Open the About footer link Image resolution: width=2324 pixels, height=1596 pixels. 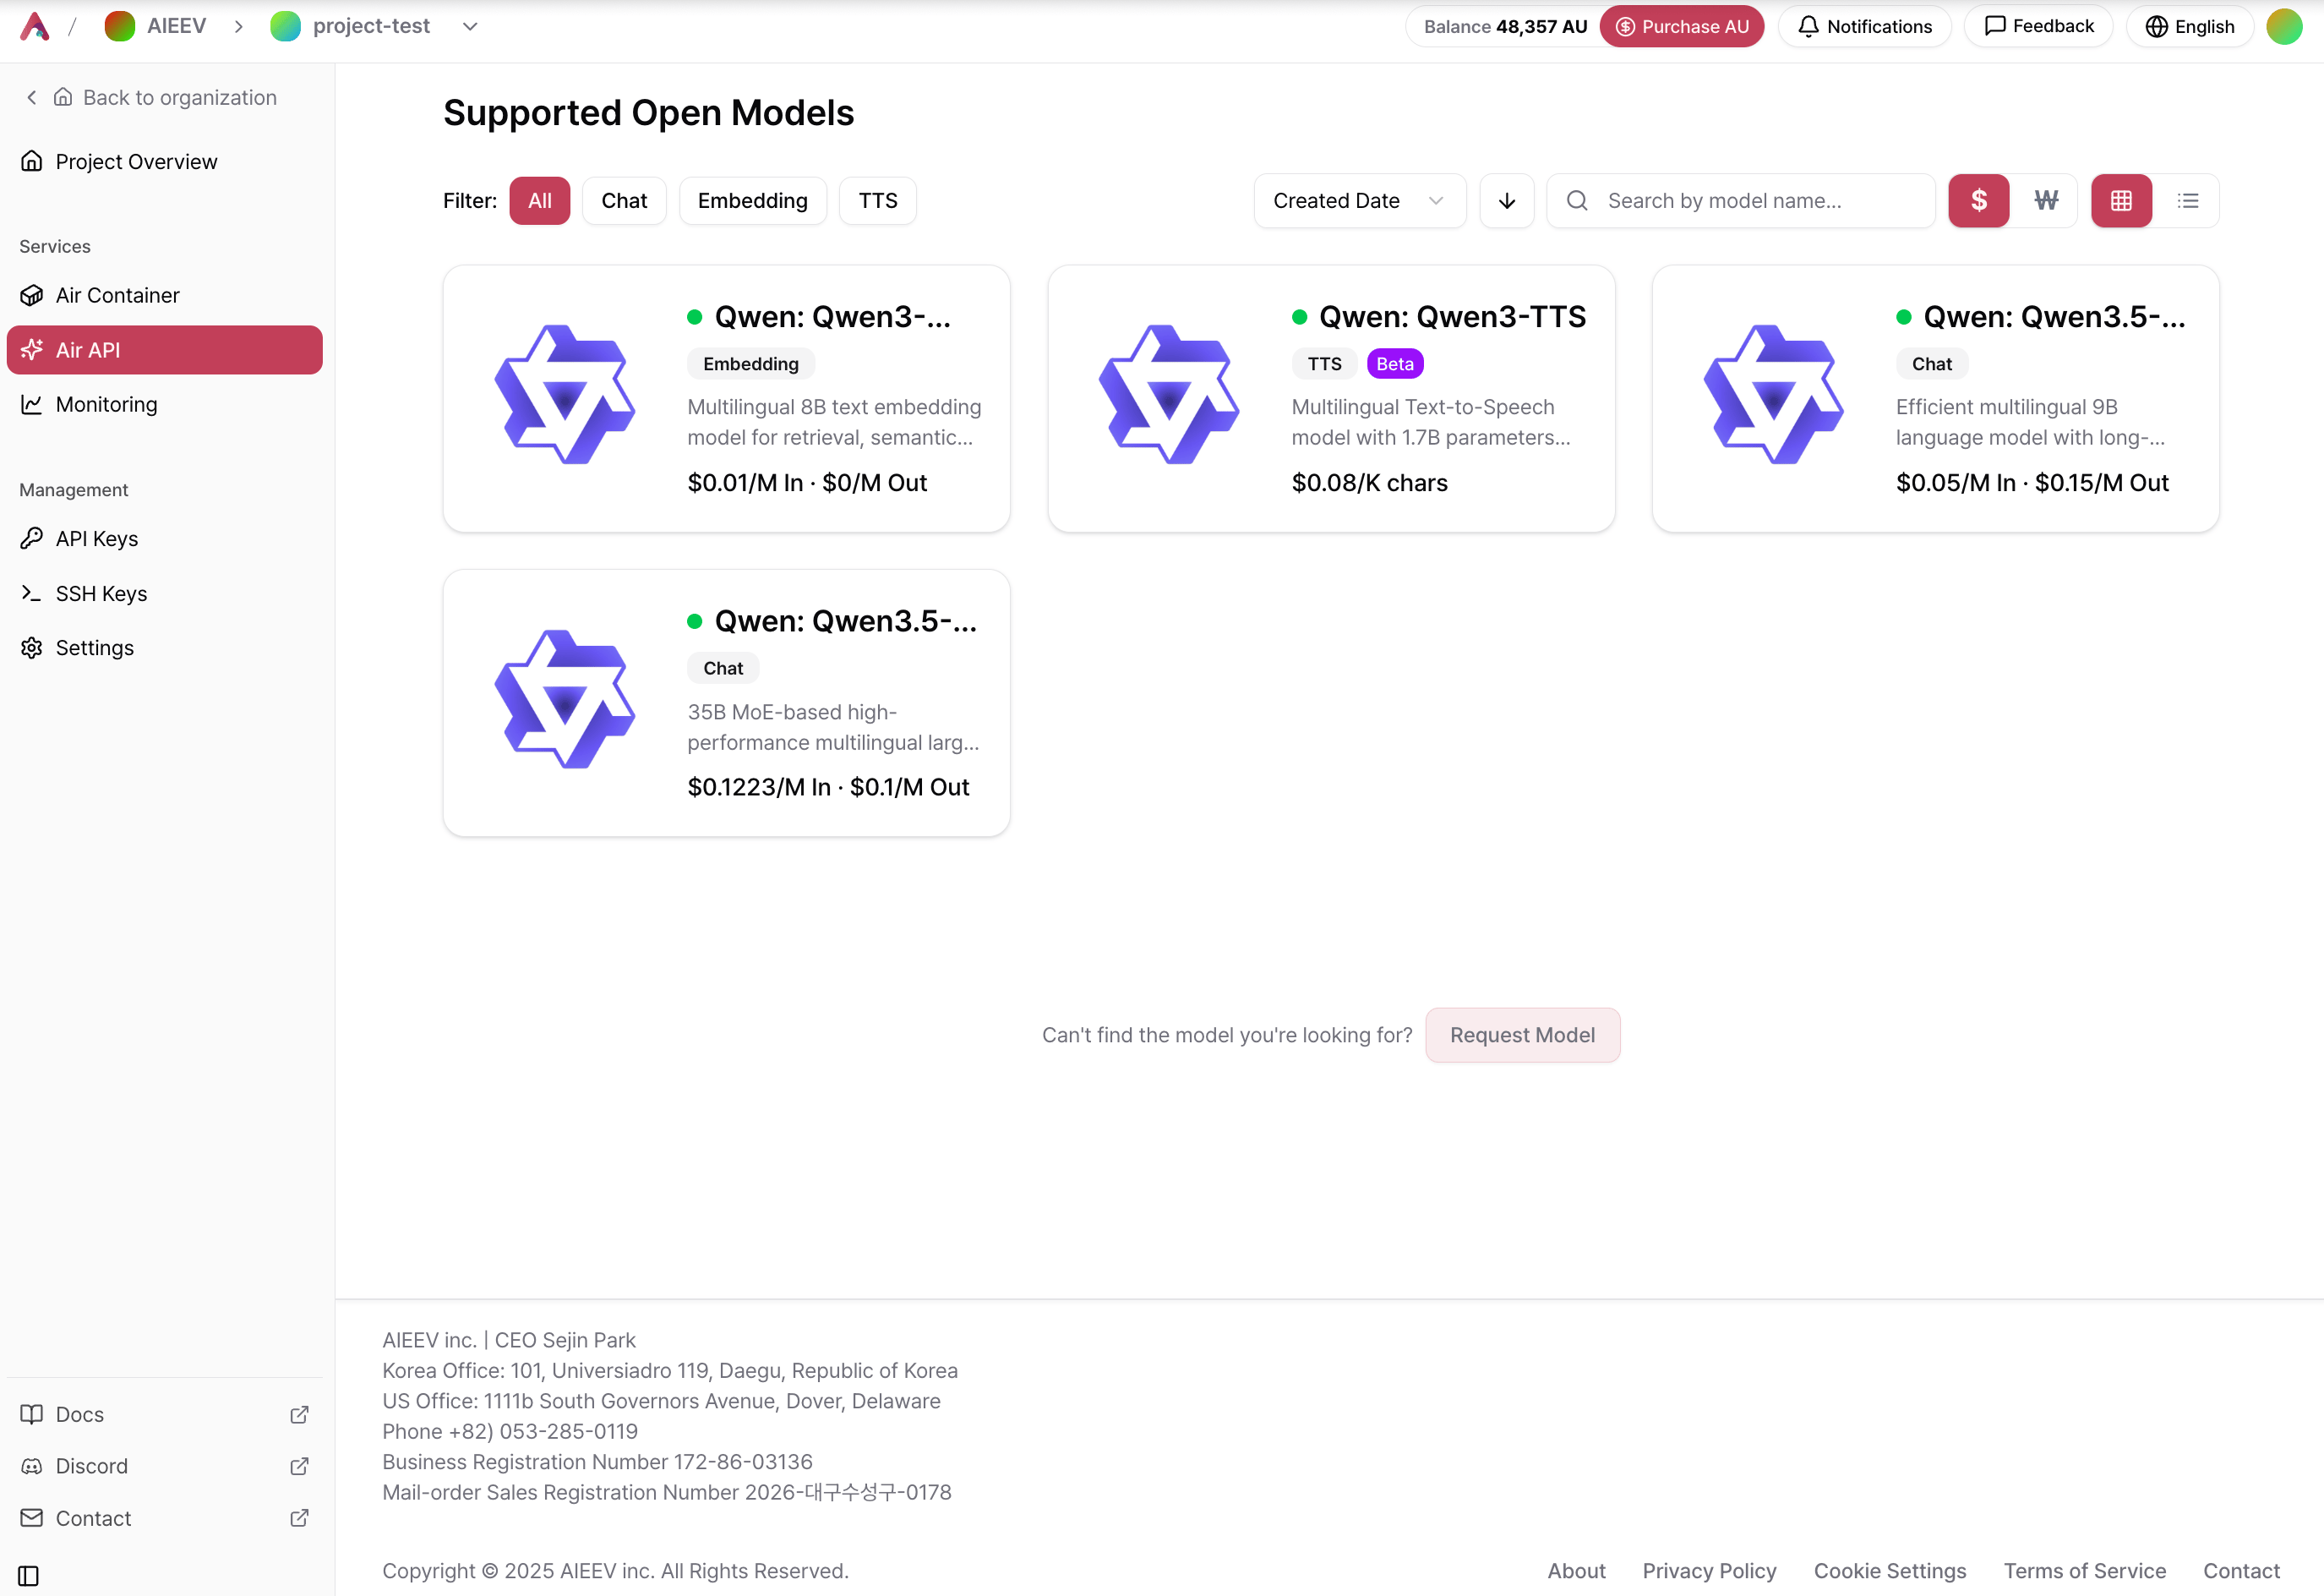1577,1571
